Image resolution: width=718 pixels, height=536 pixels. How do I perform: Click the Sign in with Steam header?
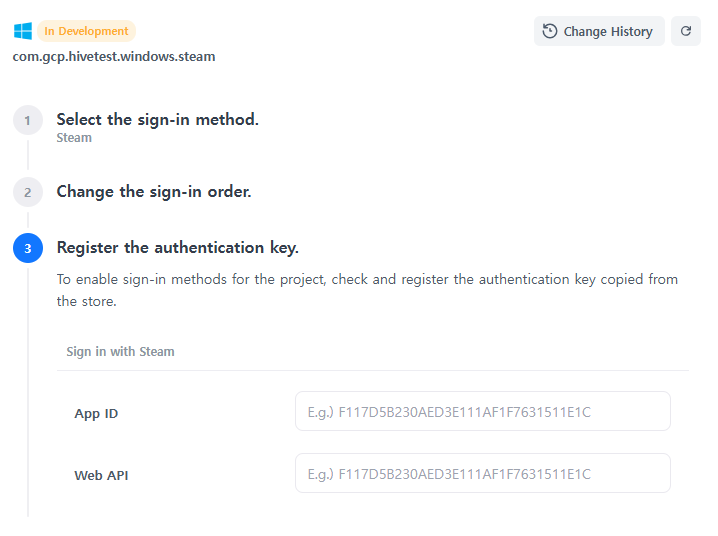pyautogui.click(x=120, y=352)
